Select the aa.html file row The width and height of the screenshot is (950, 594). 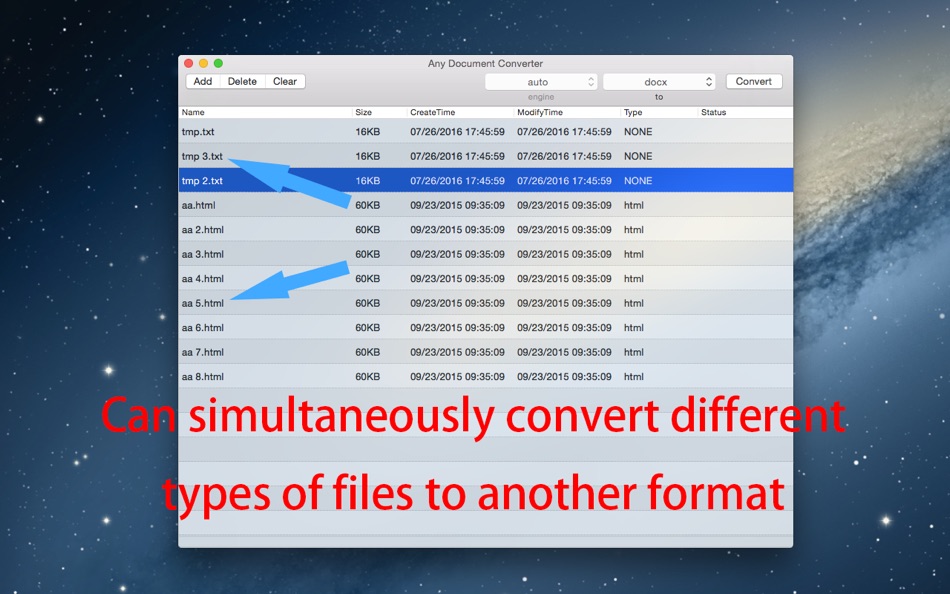(x=485, y=205)
